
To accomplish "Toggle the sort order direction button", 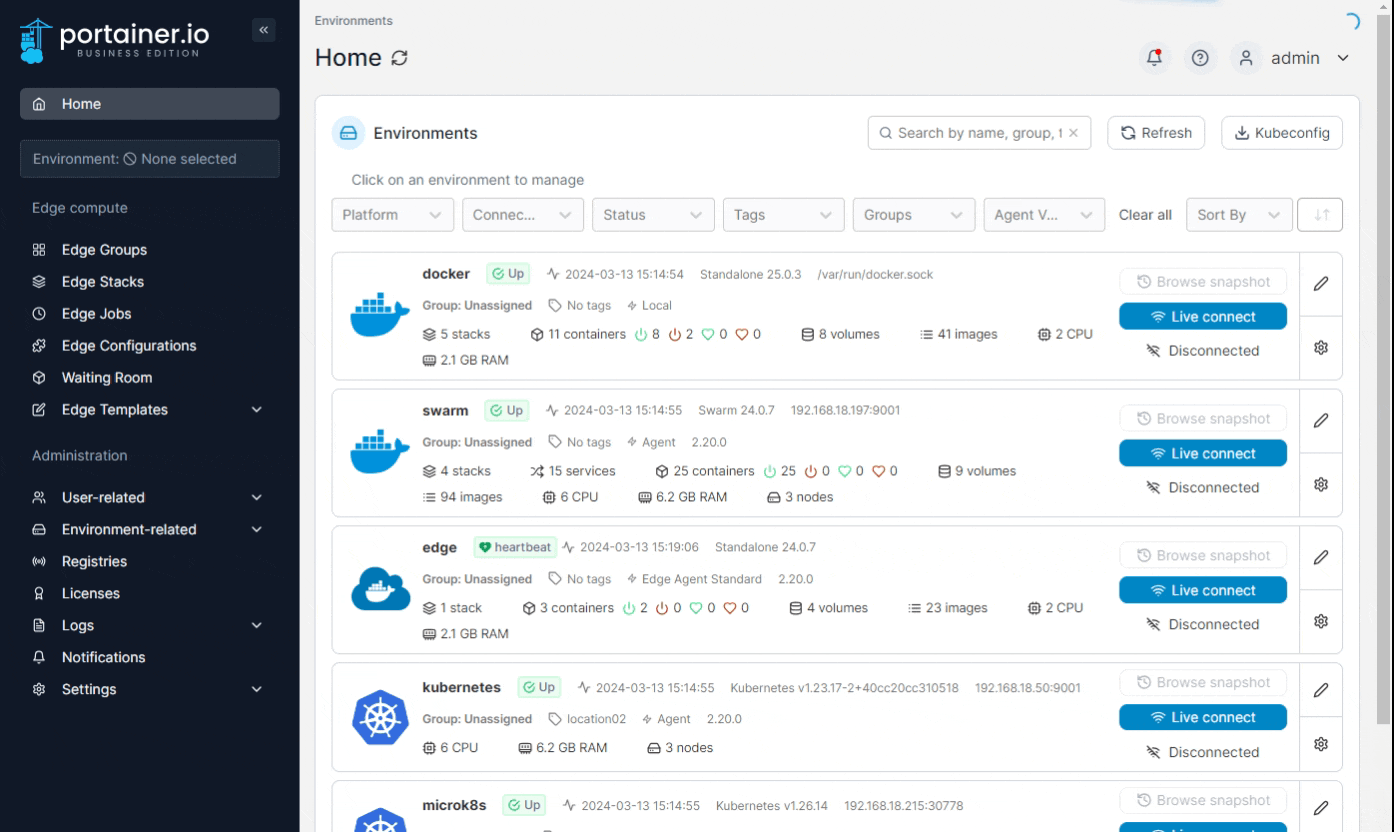I will pyautogui.click(x=1320, y=215).
